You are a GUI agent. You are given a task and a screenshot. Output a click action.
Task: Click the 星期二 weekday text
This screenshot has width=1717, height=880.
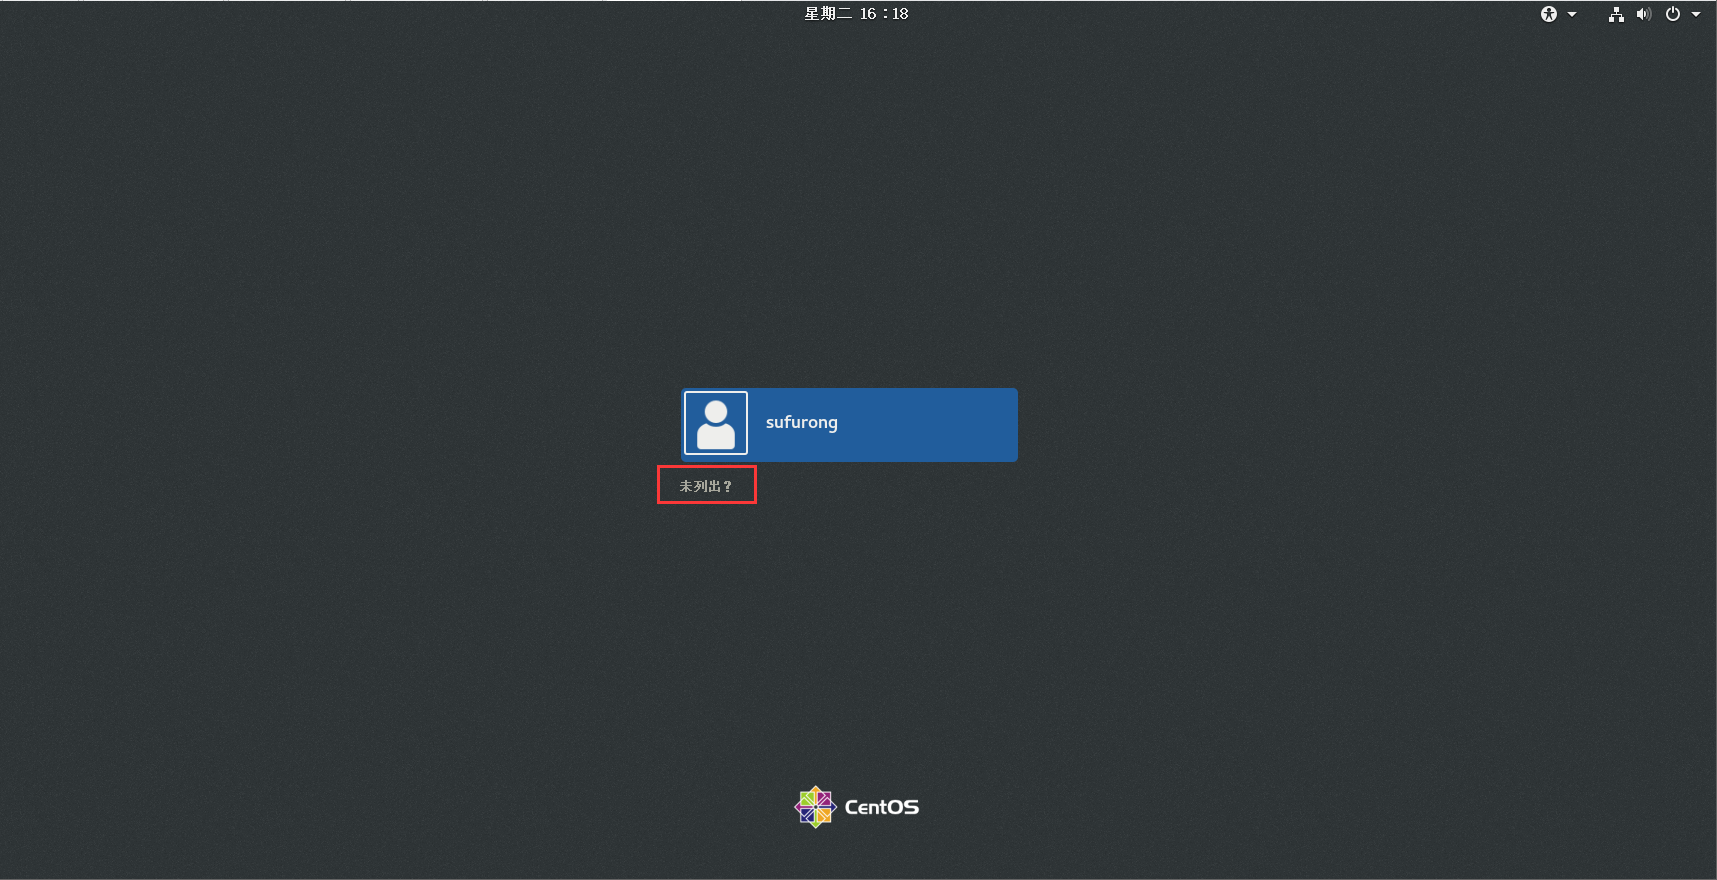click(x=828, y=14)
